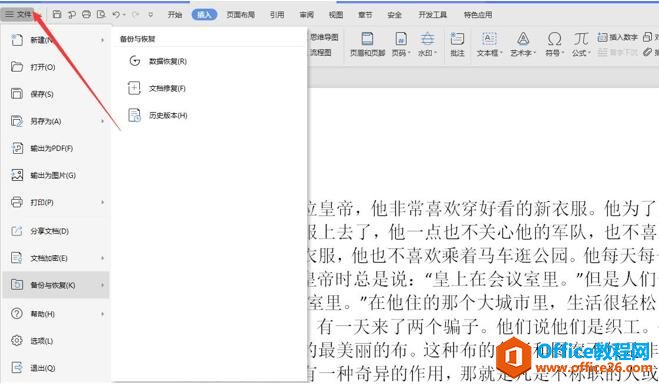
Task: Switch to the 引用 tab
Action: [x=277, y=15]
